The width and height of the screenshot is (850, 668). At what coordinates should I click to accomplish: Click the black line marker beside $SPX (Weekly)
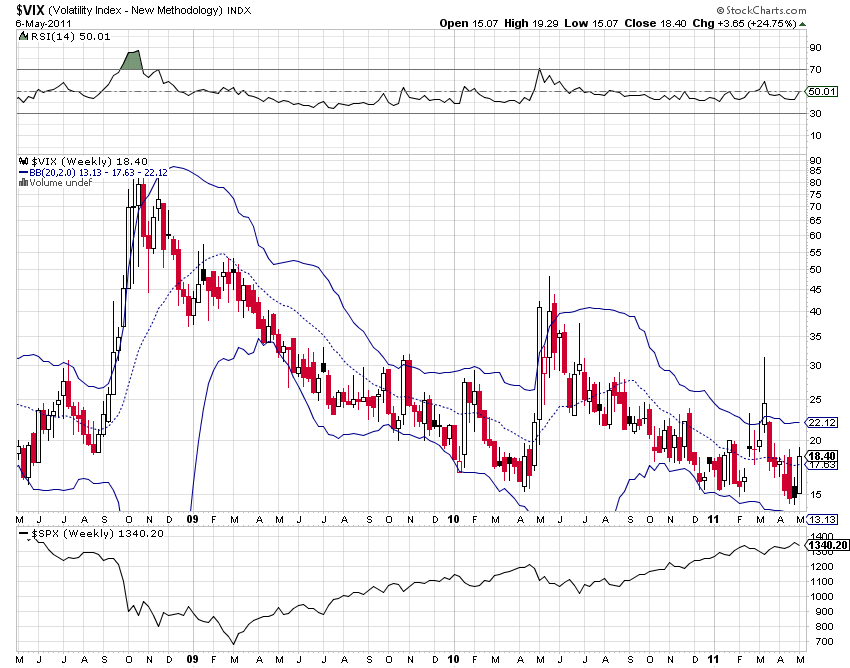point(25,535)
